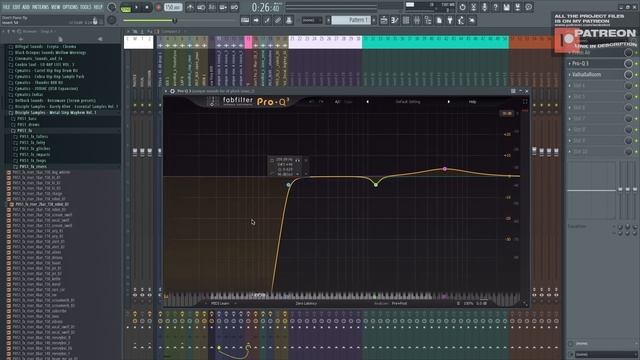Click arrow left of Pattern 1
640x360 pixels.
pos(328,20)
